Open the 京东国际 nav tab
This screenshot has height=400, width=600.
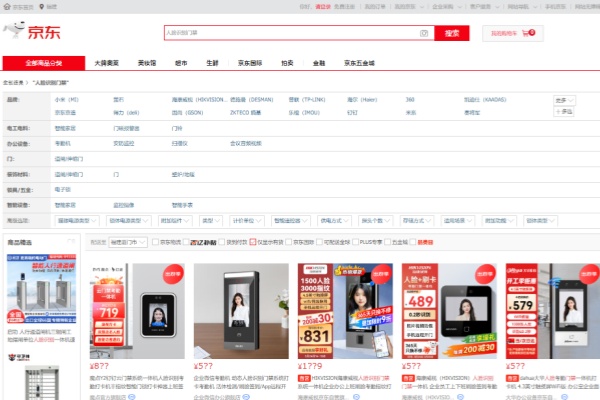click(x=250, y=63)
